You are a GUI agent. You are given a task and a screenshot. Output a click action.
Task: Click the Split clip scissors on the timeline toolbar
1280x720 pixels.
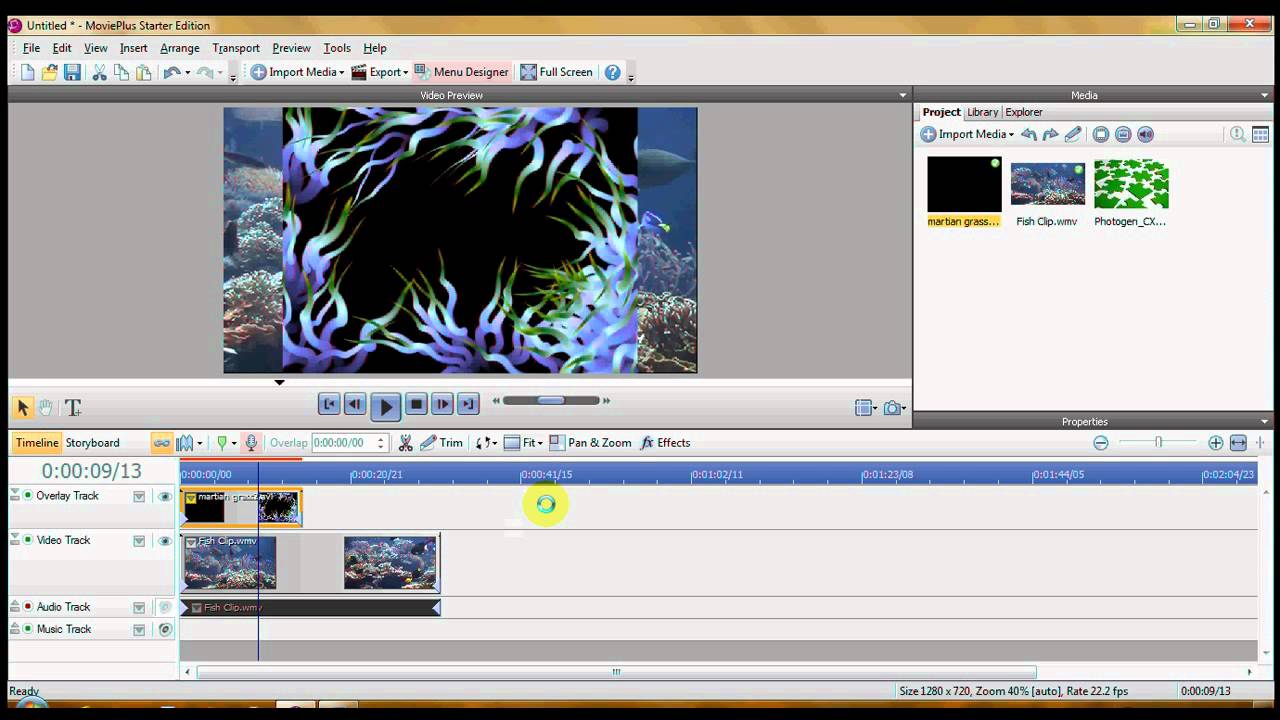click(x=406, y=443)
